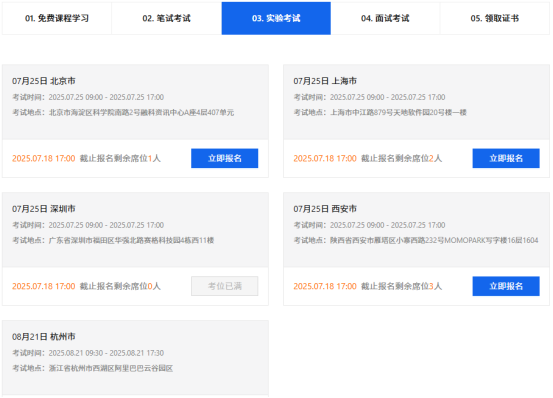The width and height of the screenshot is (553, 398).
Task: Click the 截止报名剩余席位3人 text
Action: (x=402, y=286)
